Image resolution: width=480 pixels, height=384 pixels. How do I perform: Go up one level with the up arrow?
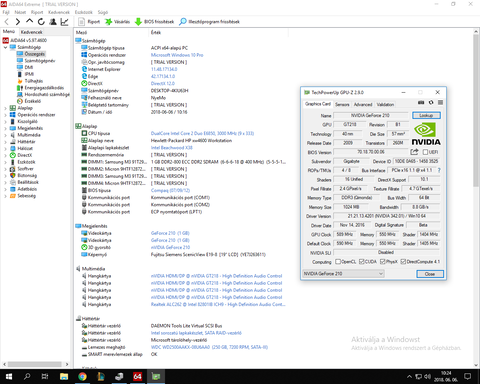(x=29, y=21)
